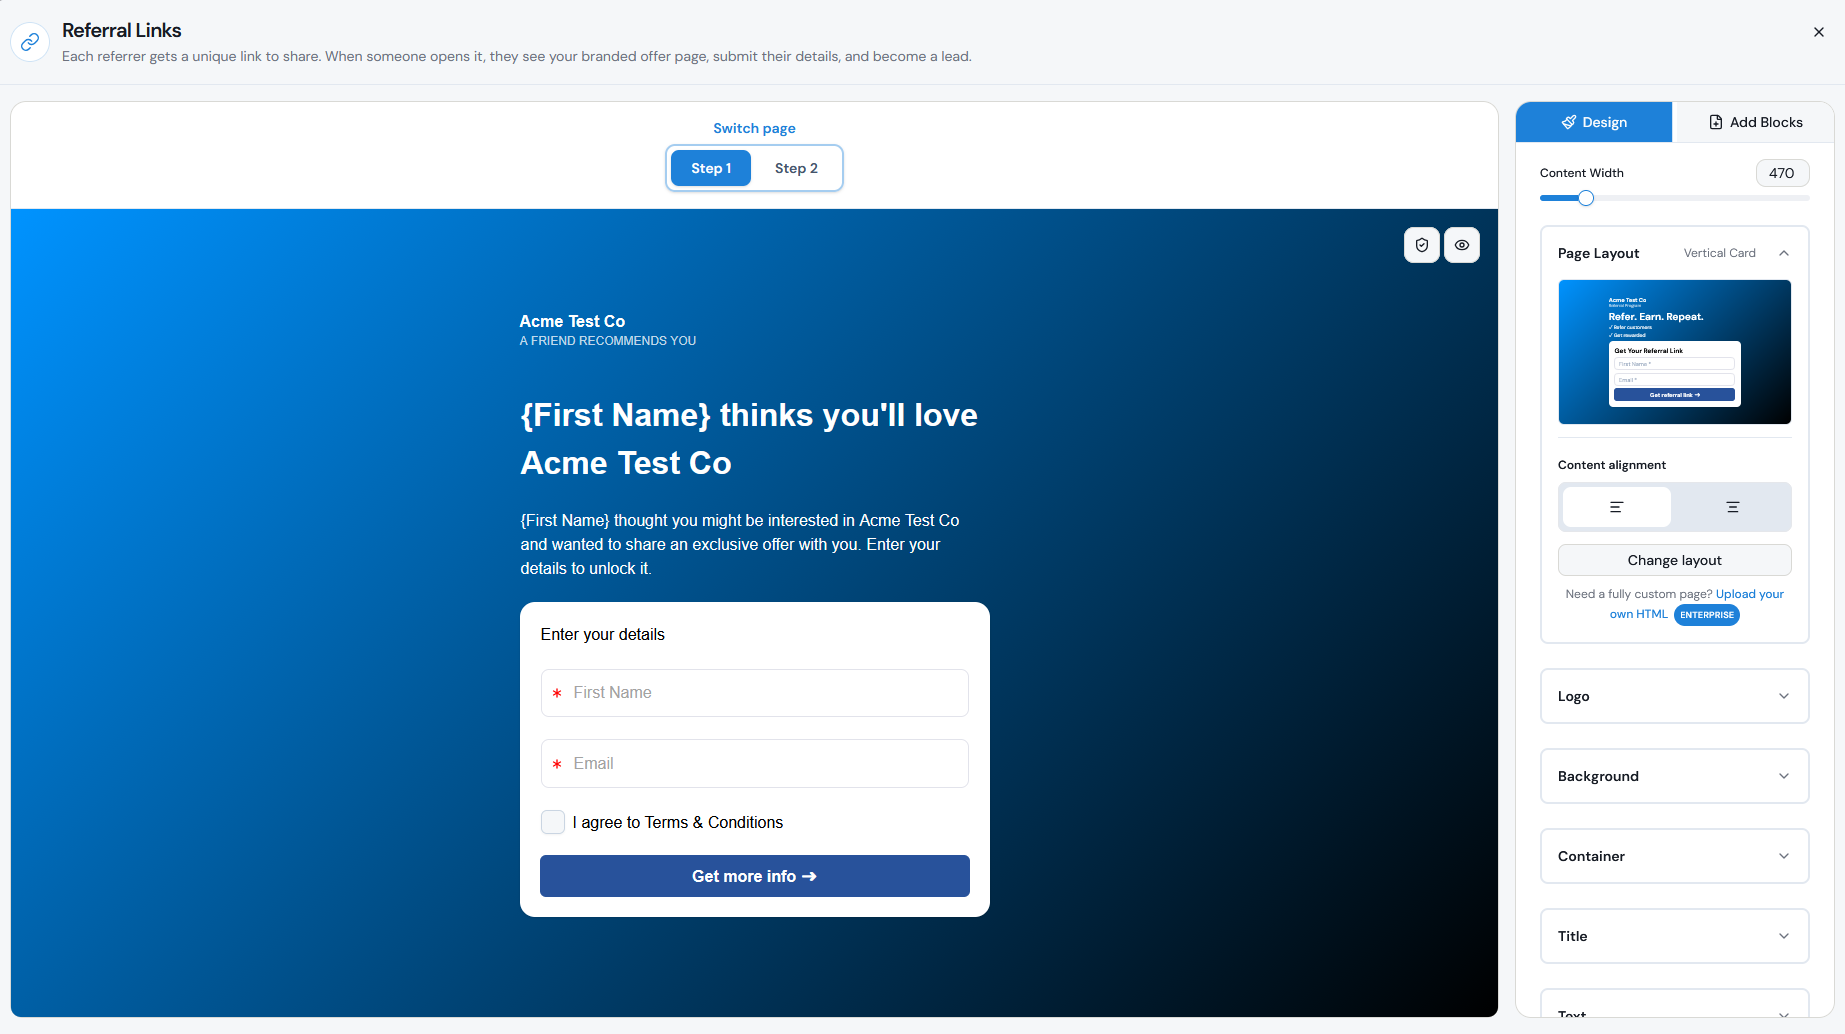This screenshot has height=1034, width=1845.
Task: Select center content alignment icon
Action: click(x=1732, y=507)
